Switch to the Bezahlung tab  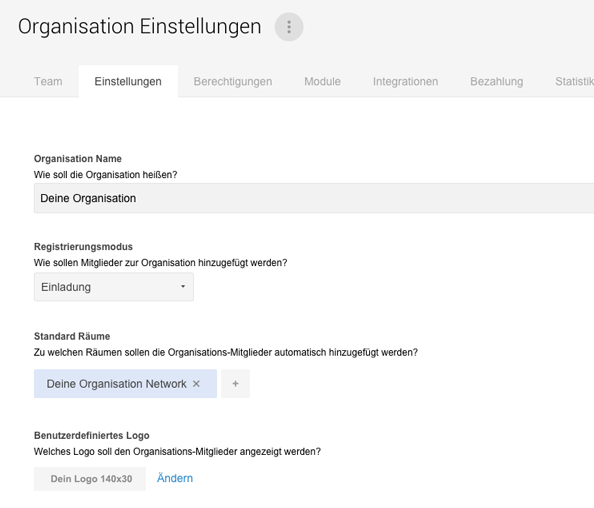tap(497, 81)
